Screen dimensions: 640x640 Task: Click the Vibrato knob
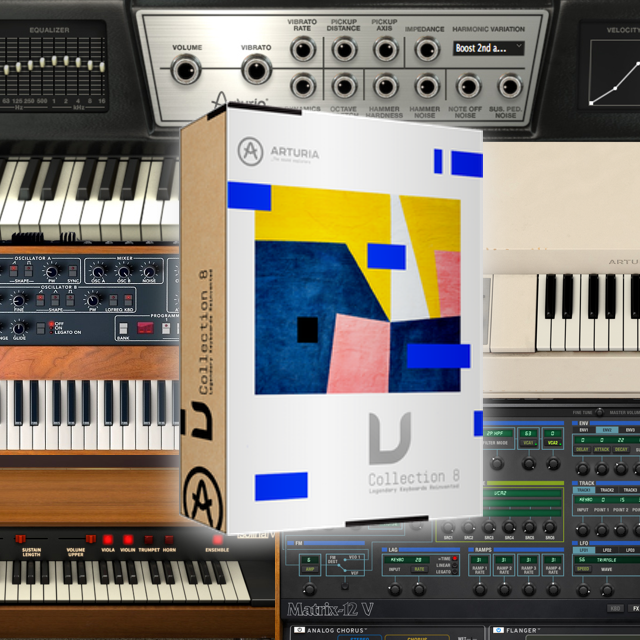(x=254, y=70)
